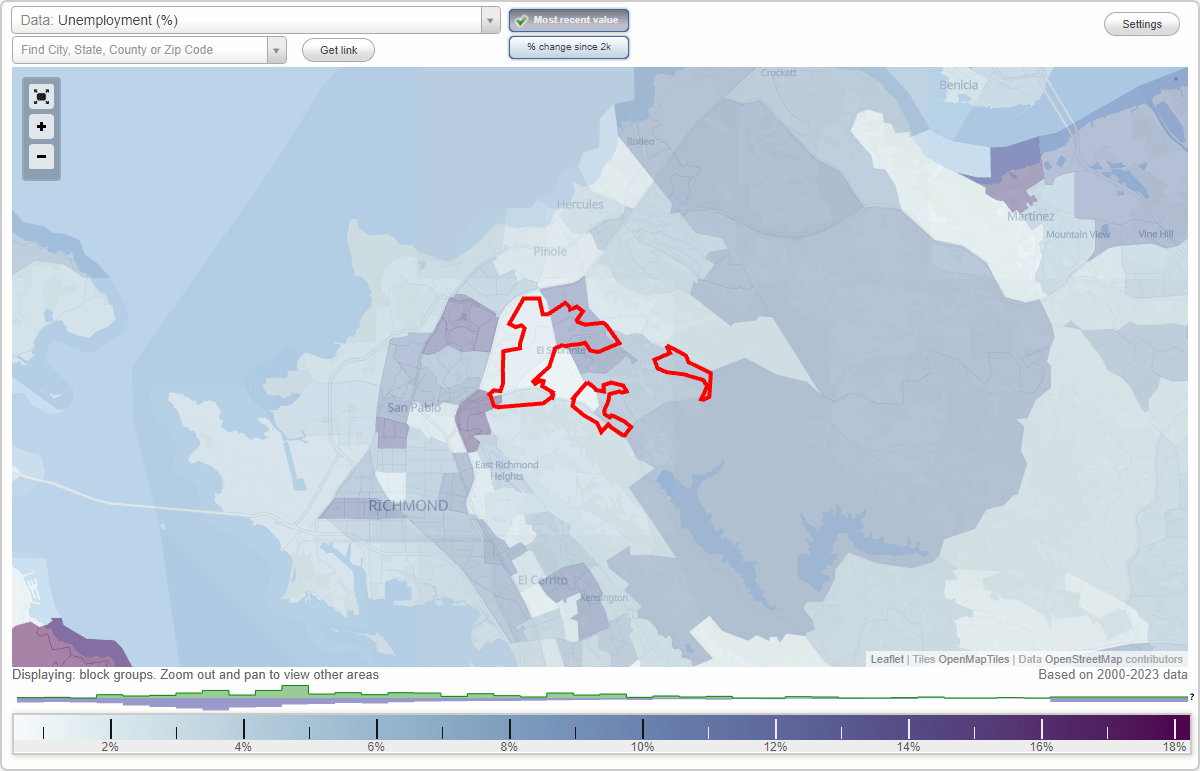The width and height of the screenshot is (1200, 771).
Task: Click the Get link button
Action: (338, 50)
